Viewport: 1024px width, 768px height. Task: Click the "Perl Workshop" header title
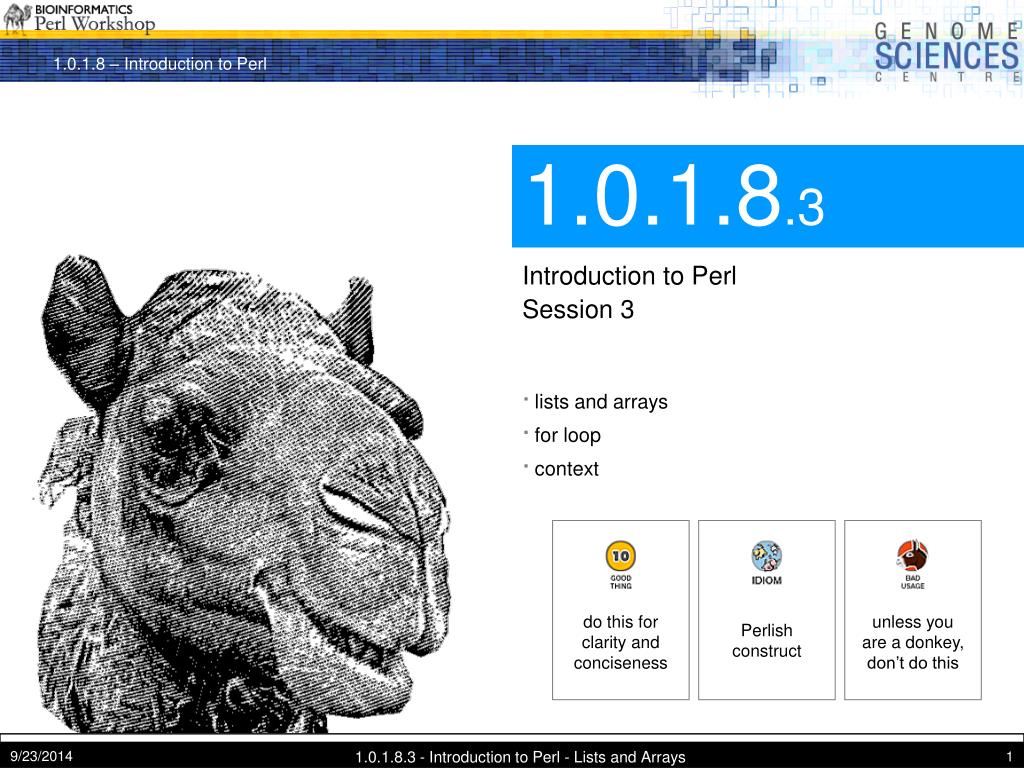(95, 24)
